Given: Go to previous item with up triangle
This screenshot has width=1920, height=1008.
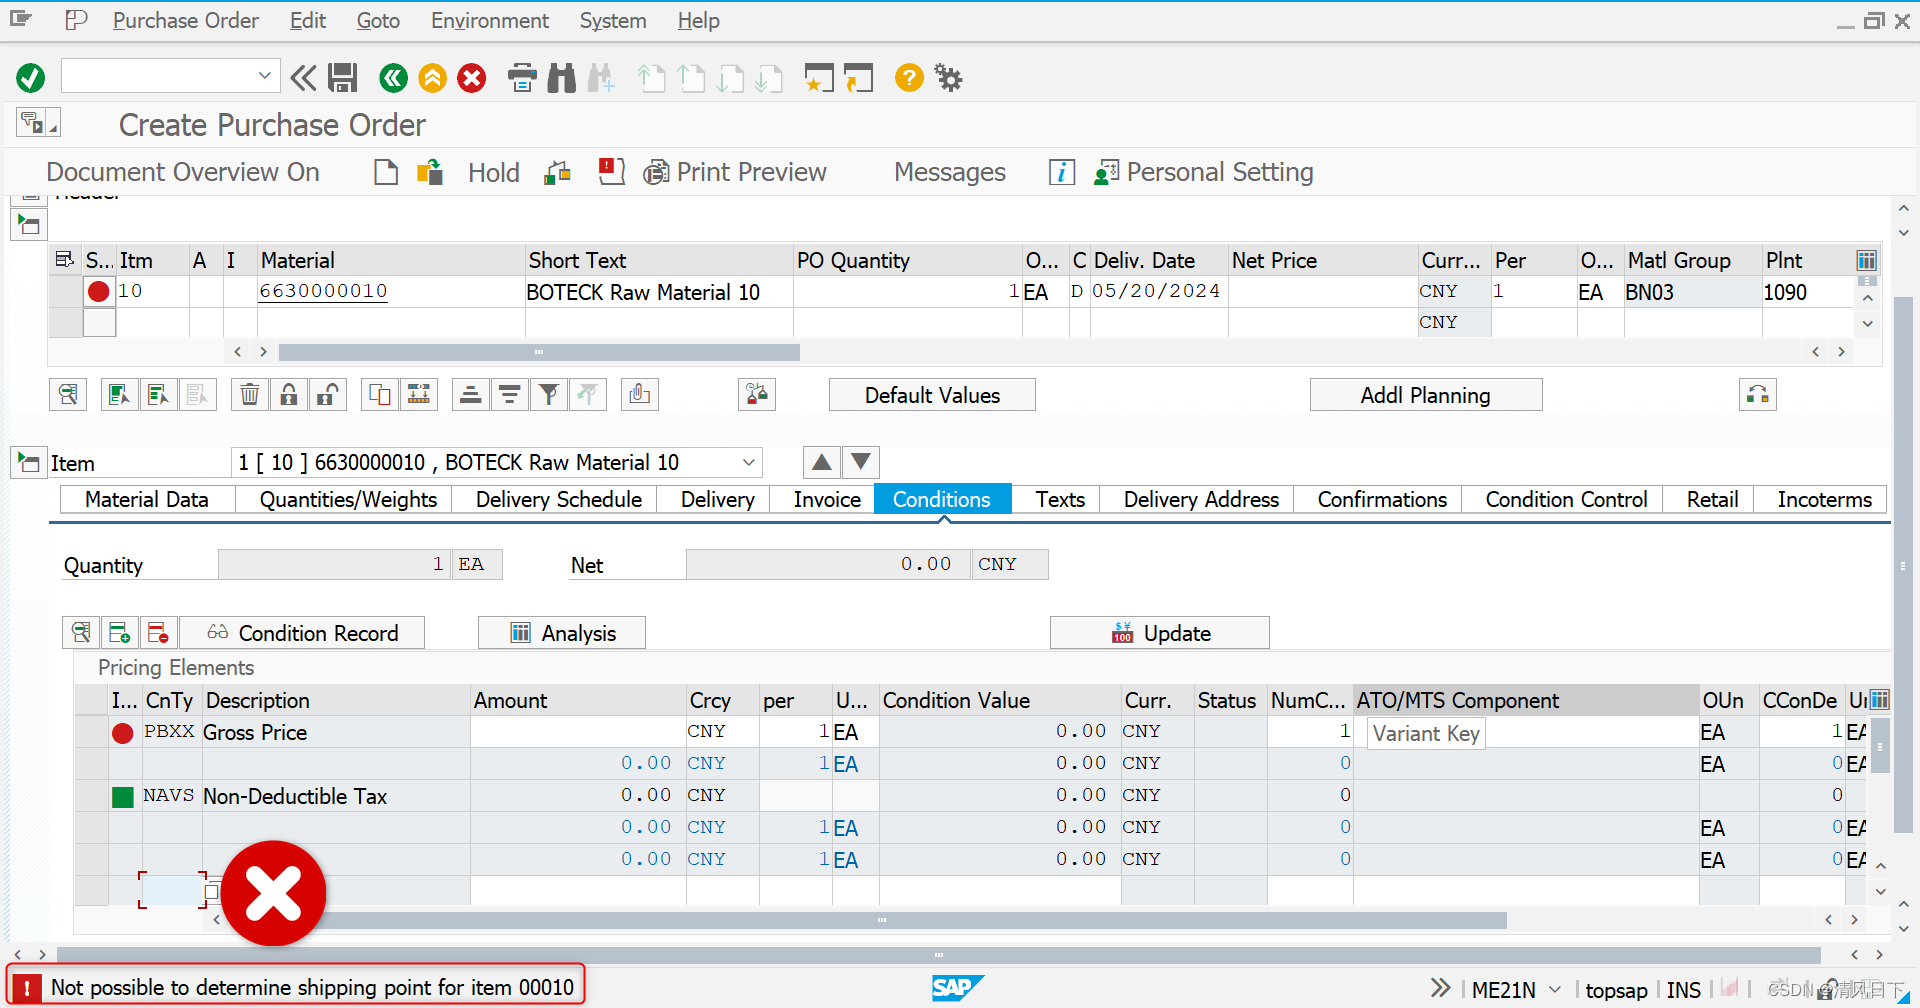Looking at the screenshot, I should 821,462.
